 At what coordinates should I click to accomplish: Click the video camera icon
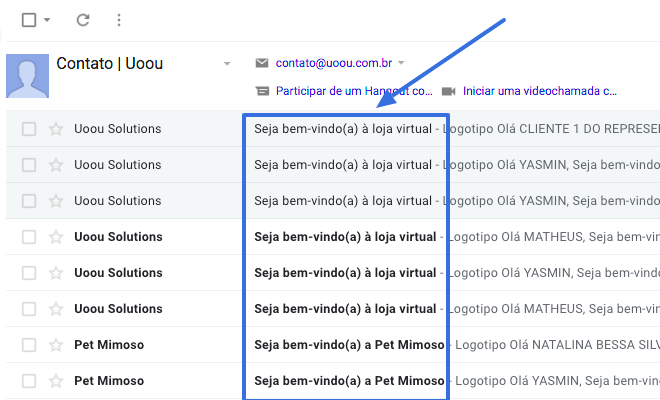449,91
